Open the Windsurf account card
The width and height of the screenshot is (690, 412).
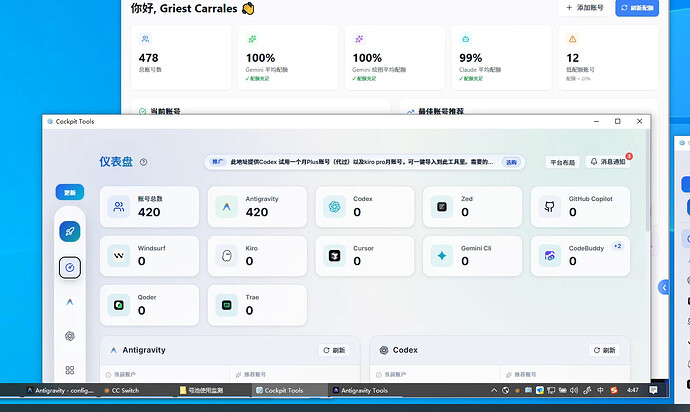coord(150,256)
